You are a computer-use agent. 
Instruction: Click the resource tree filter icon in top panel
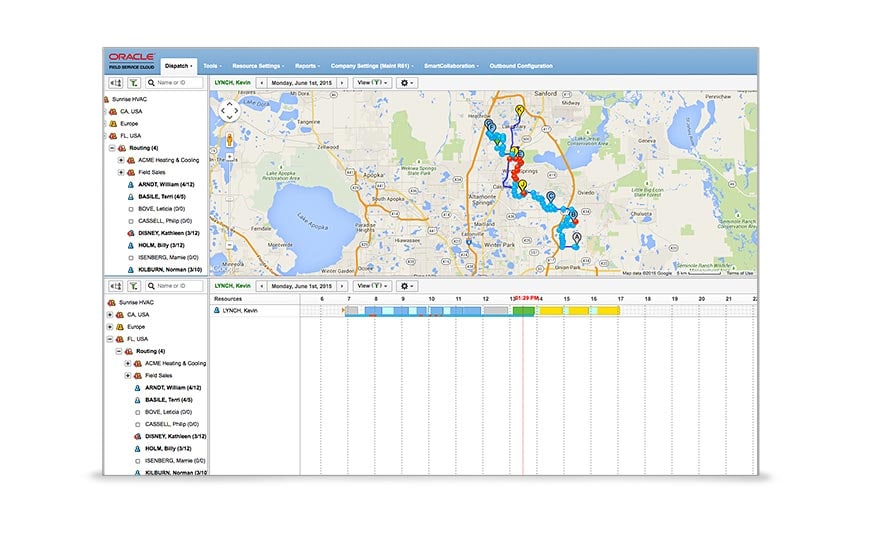pyautogui.click(x=133, y=83)
